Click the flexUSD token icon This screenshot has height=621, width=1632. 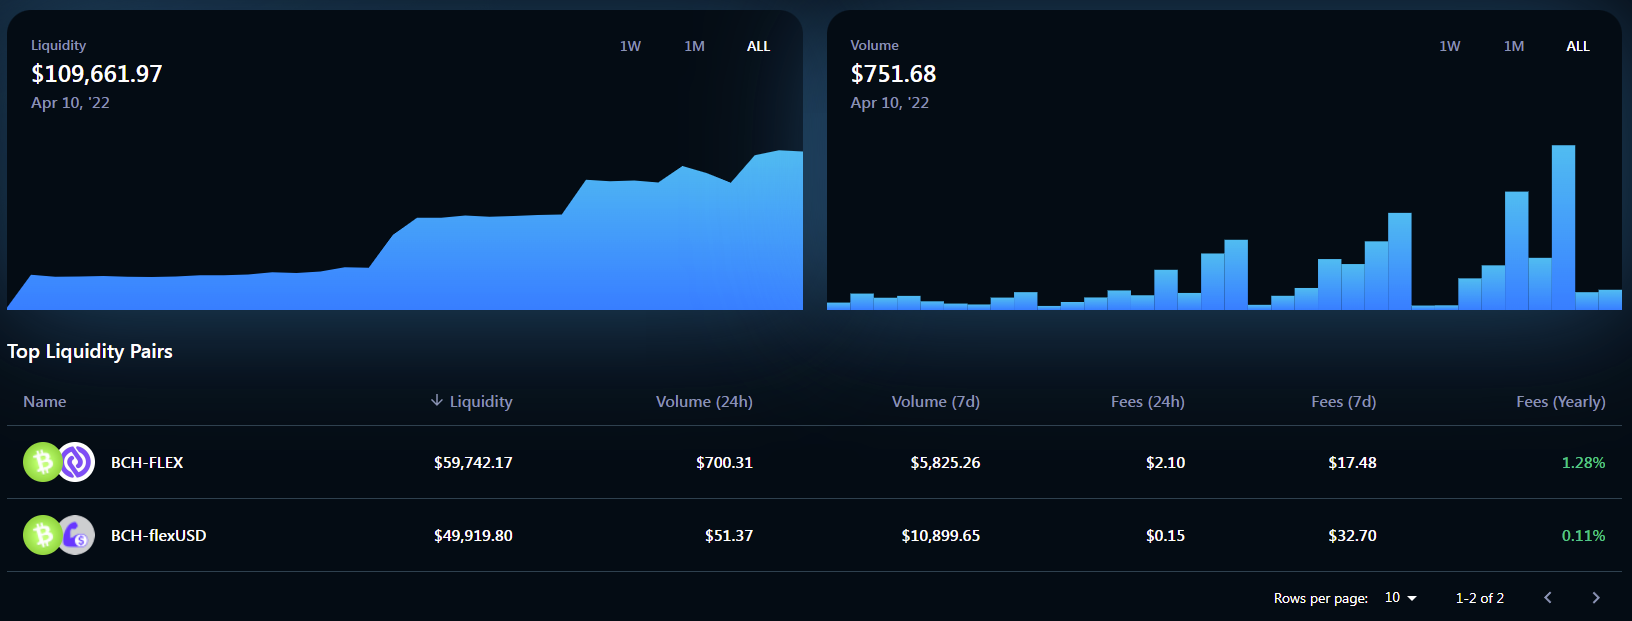[76, 535]
